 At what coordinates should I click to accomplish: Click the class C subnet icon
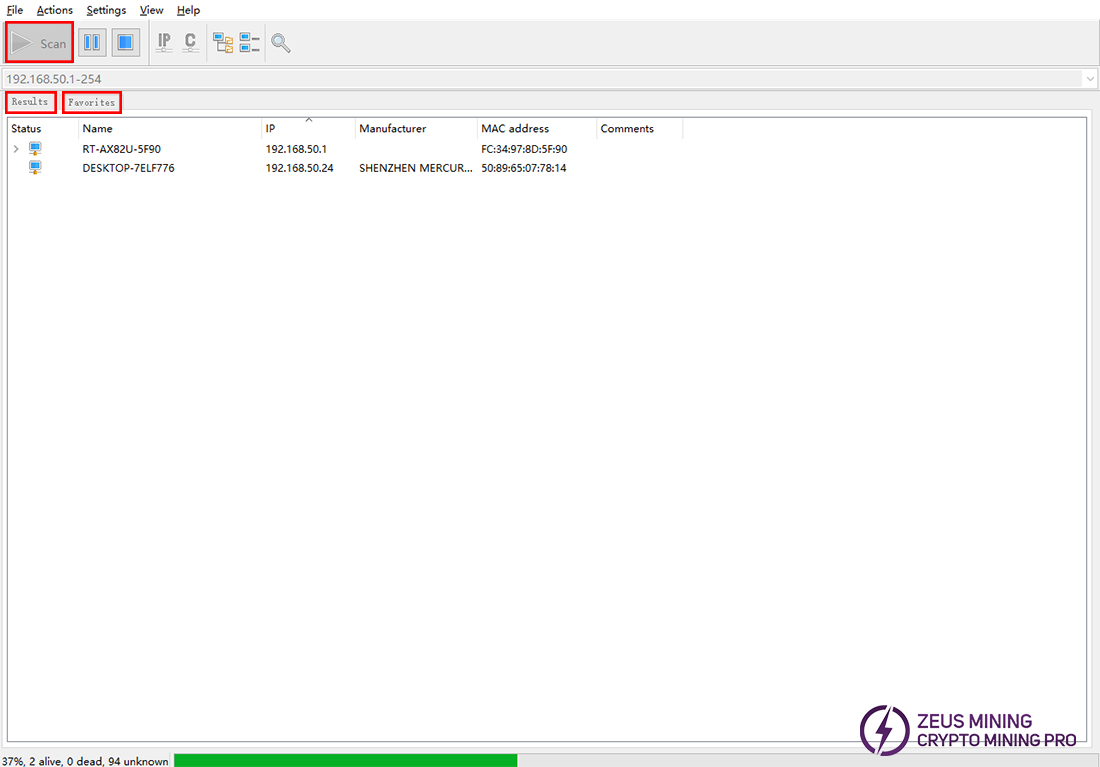coord(190,43)
